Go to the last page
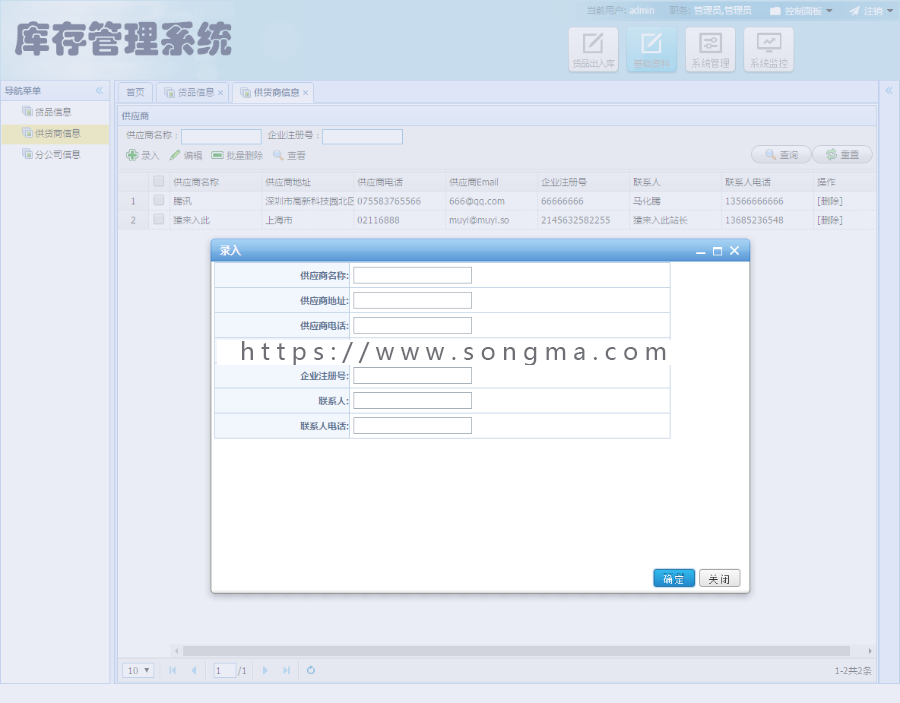The height and width of the screenshot is (703, 900). coord(286,670)
